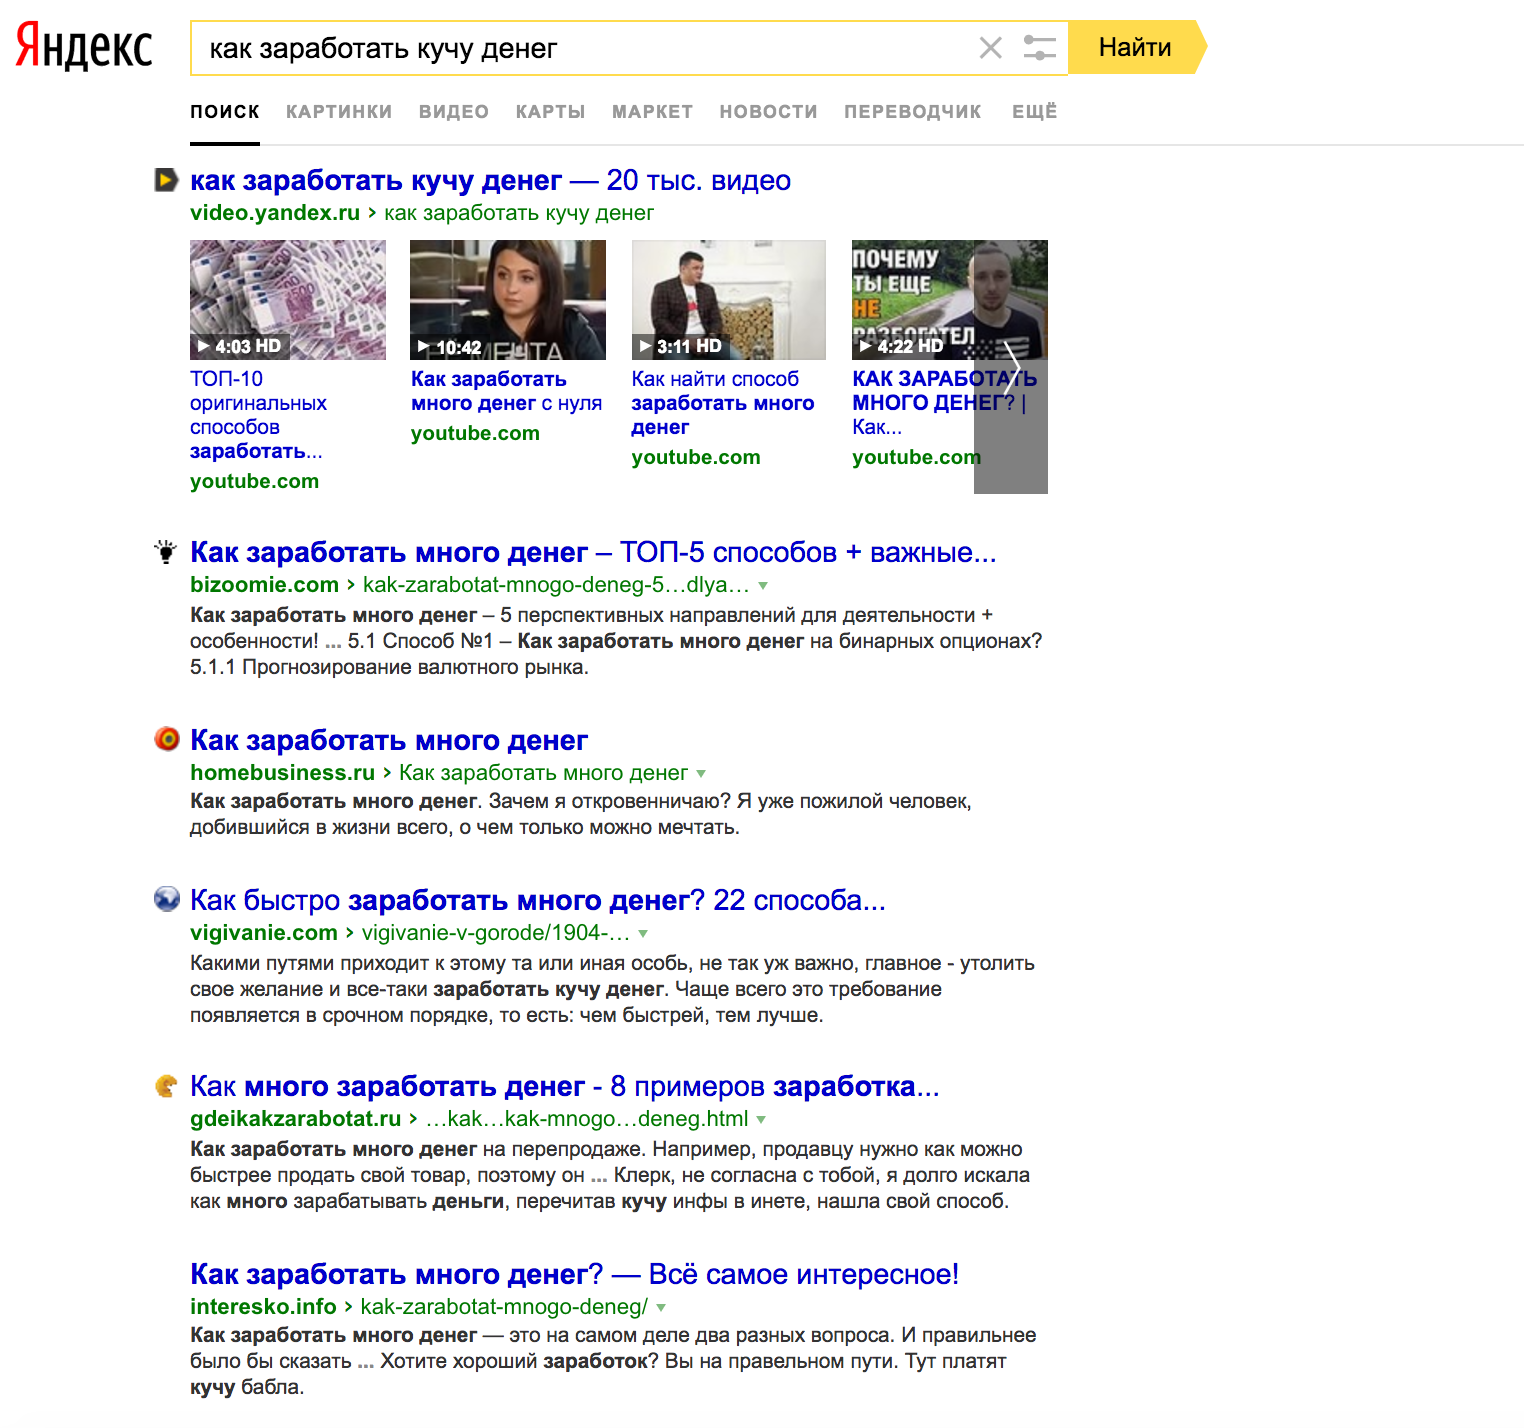Click the Найти search button
This screenshot has width=1524, height=1428.
click(x=1137, y=47)
